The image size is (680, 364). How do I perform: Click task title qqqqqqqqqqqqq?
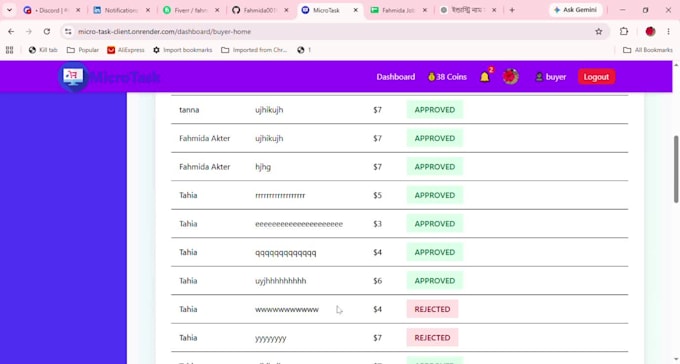(285, 253)
